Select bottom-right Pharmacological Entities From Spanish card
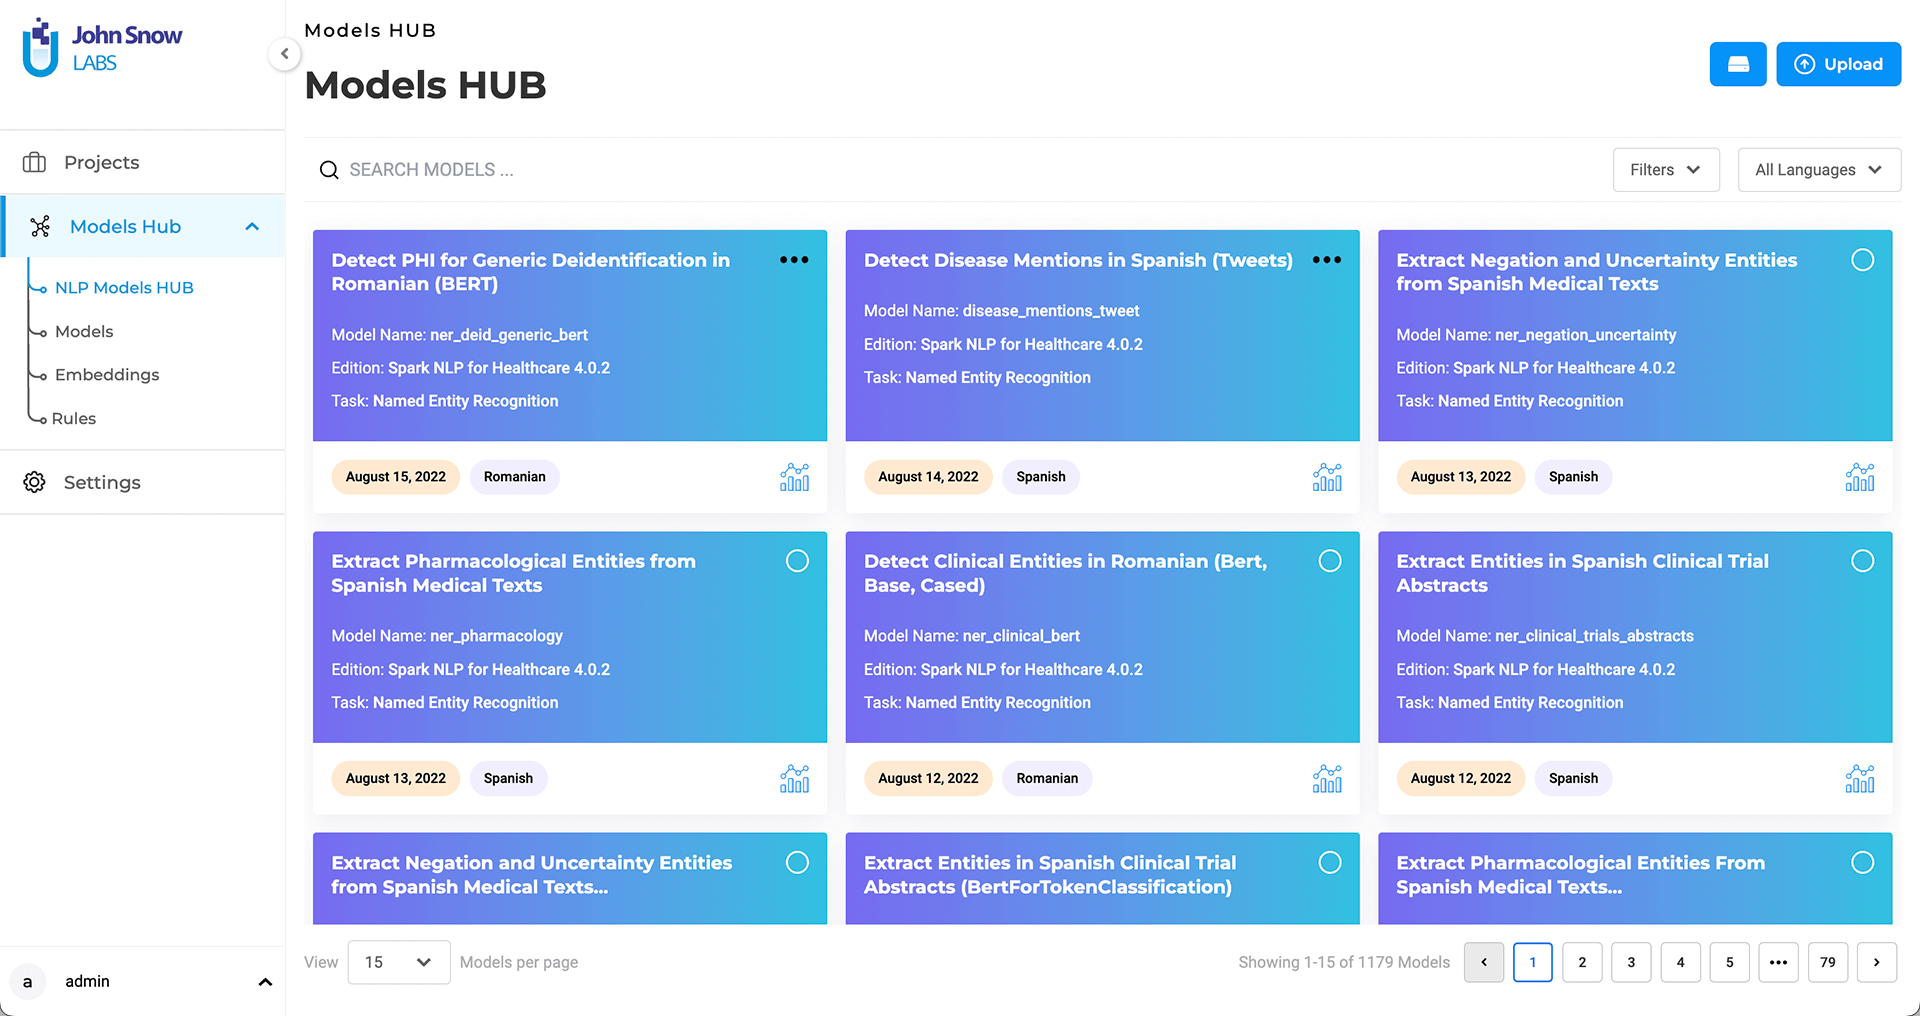The image size is (1920, 1016). 1862,862
